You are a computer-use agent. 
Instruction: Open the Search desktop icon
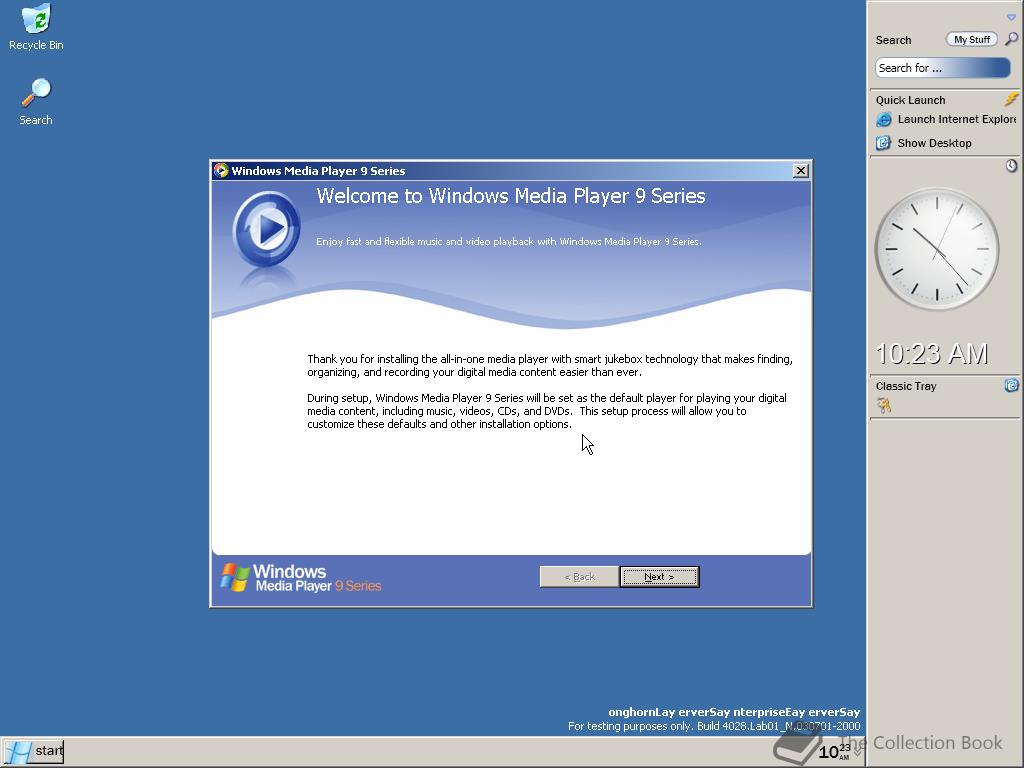(36, 102)
